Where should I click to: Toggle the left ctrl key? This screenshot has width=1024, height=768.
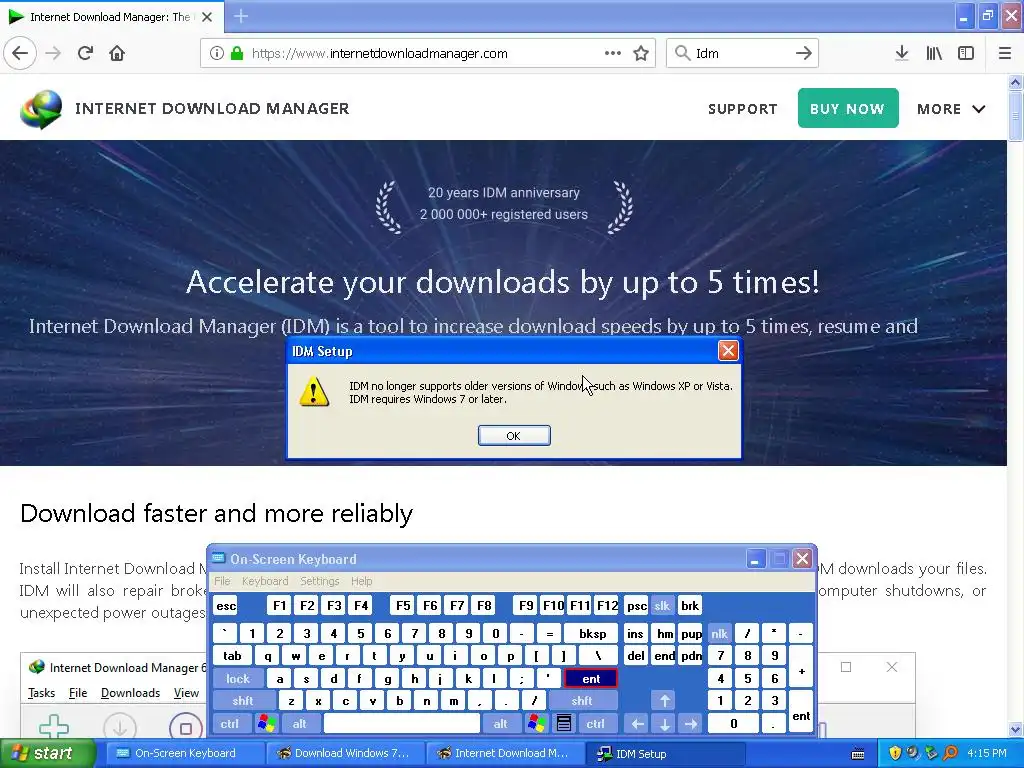tap(230, 724)
